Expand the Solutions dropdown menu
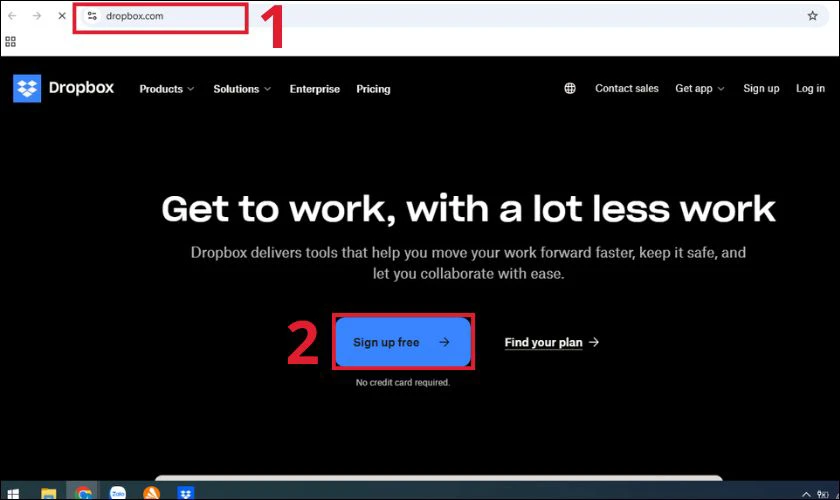840x500 pixels. (242, 89)
